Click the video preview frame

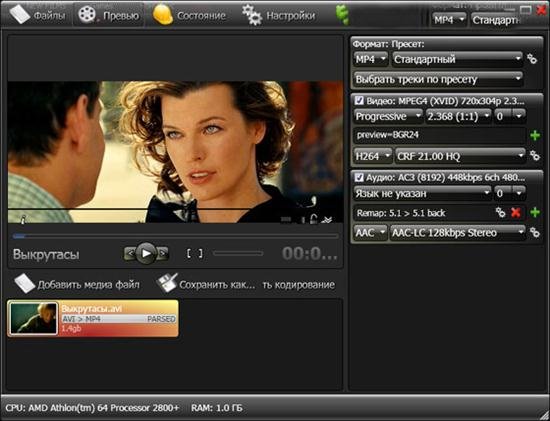pos(175,152)
